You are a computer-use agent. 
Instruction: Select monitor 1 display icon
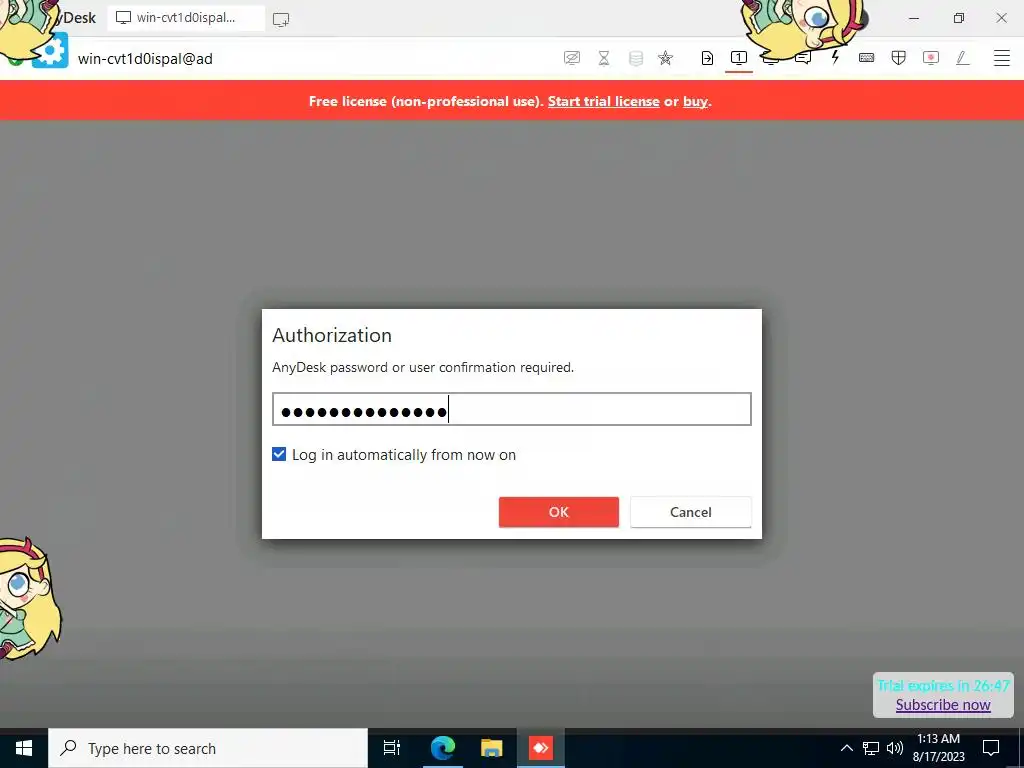739,58
